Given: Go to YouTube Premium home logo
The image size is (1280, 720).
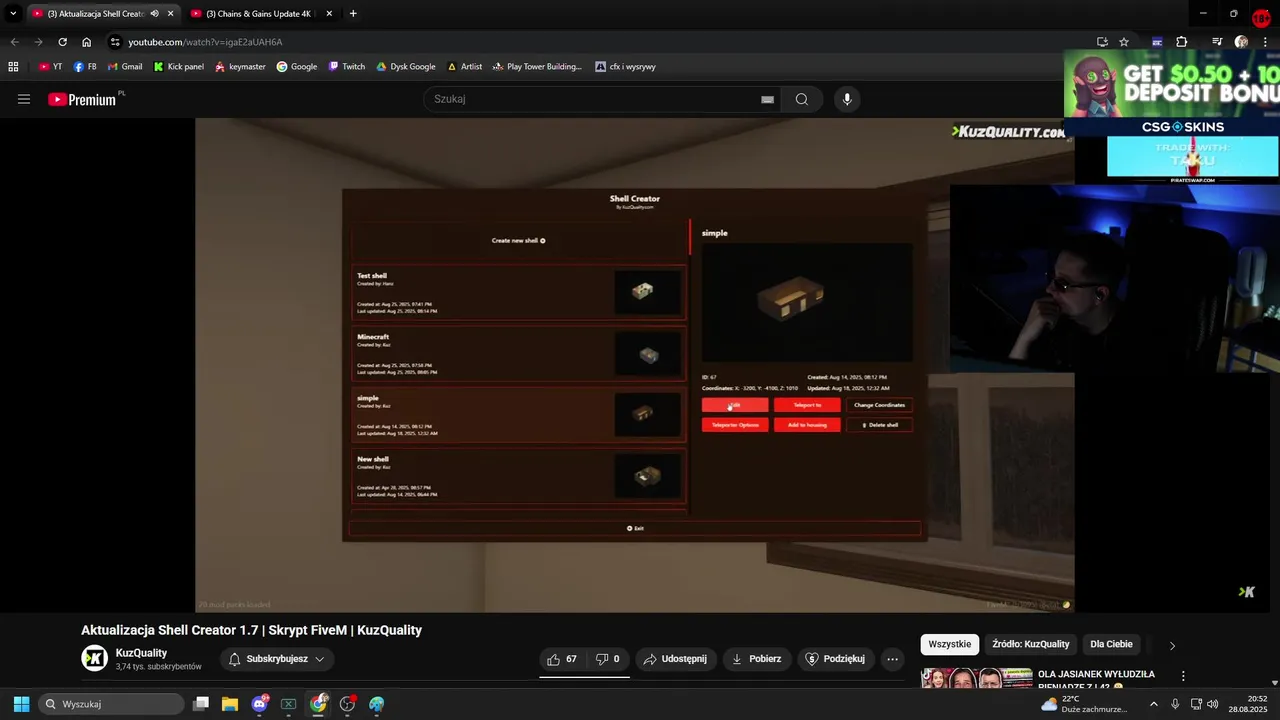Looking at the screenshot, I should [82, 99].
